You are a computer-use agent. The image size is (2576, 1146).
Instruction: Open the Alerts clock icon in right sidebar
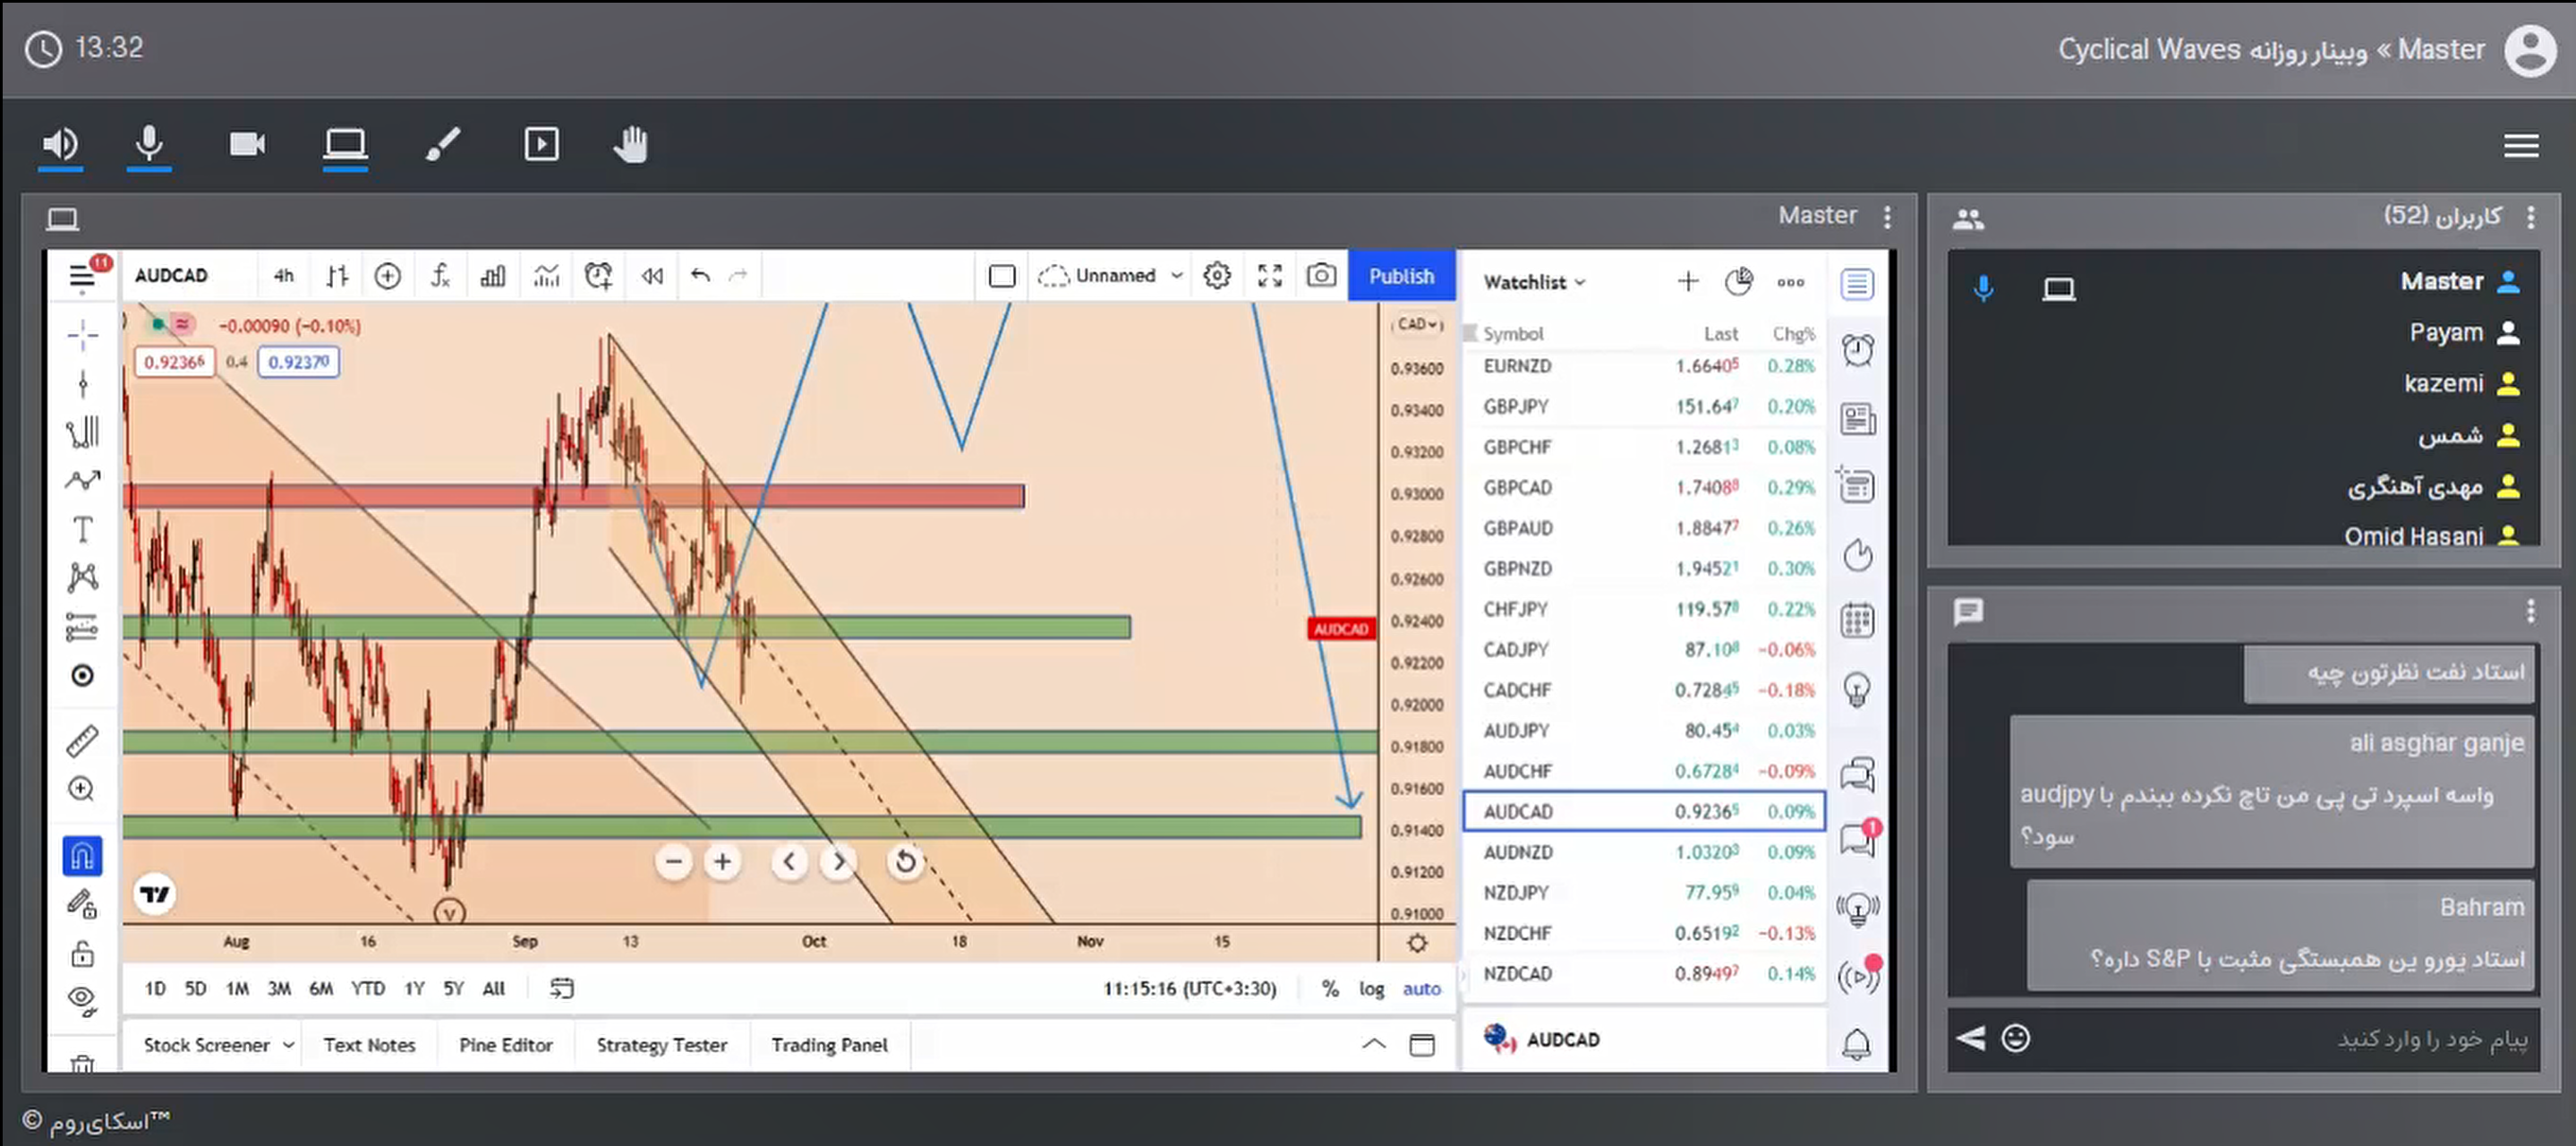[1857, 350]
